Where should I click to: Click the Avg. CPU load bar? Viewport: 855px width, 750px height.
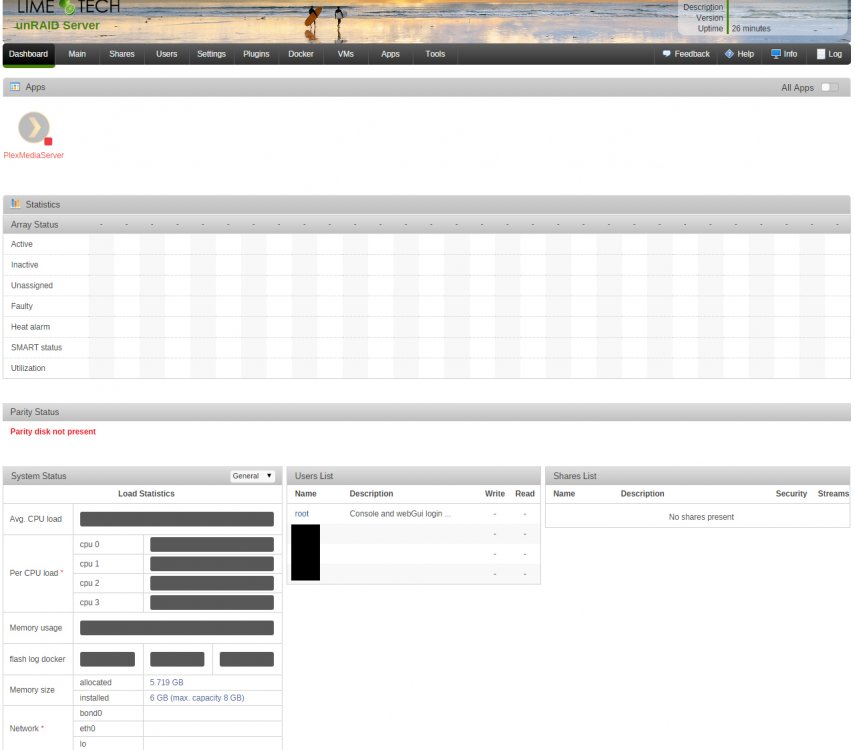[x=177, y=519]
